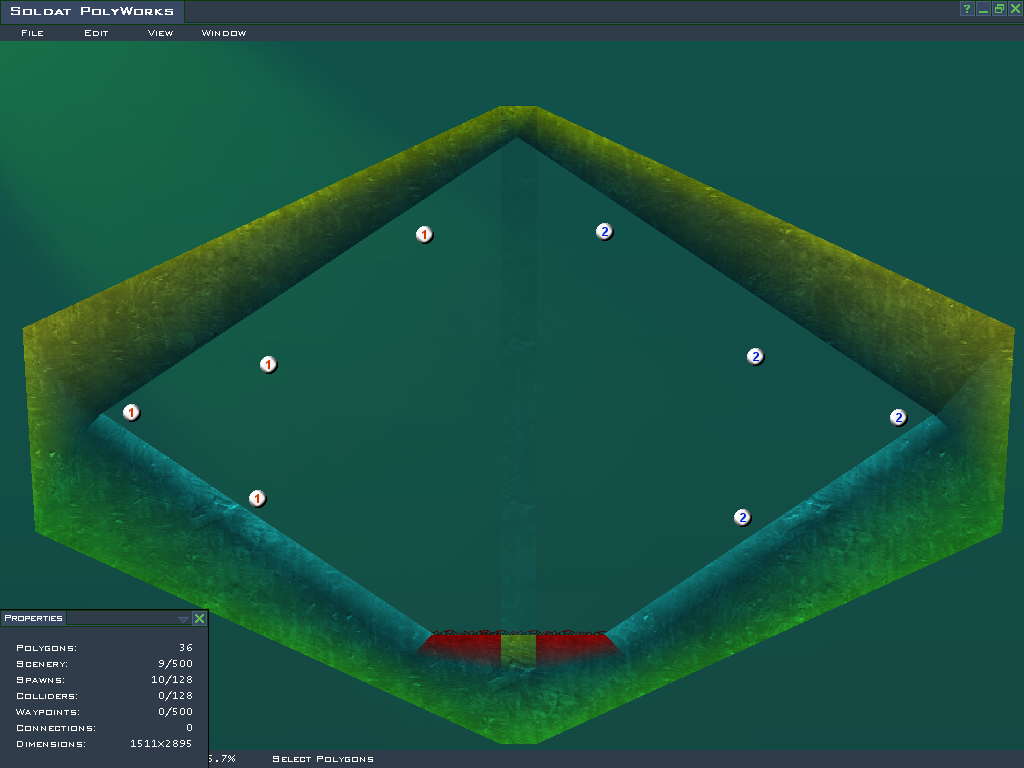The width and height of the screenshot is (1024, 768).
Task: Click the green question mark help icon
Action: [x=967, y=9]
